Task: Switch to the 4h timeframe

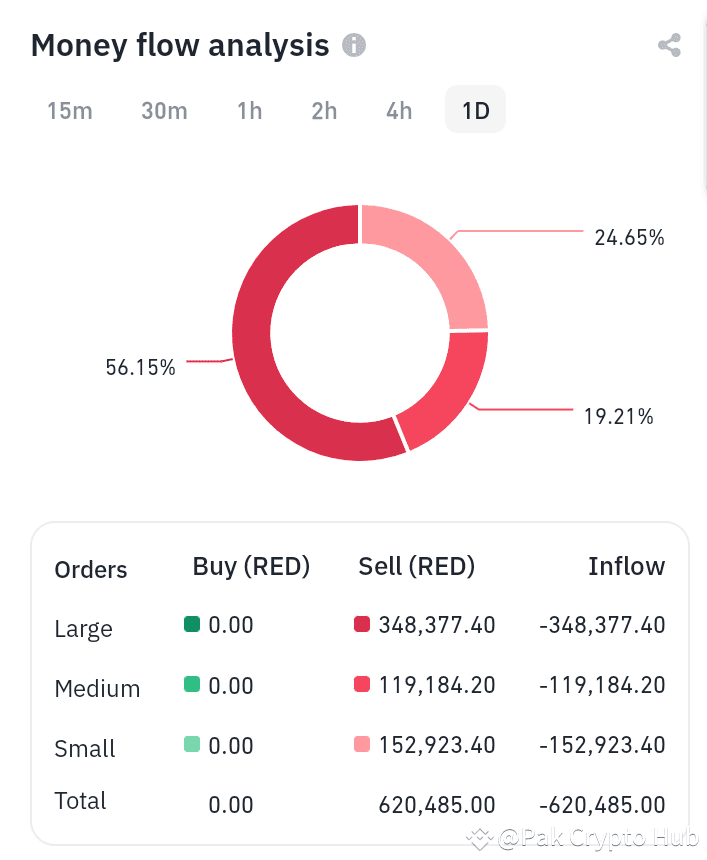Action: (399, 111)
